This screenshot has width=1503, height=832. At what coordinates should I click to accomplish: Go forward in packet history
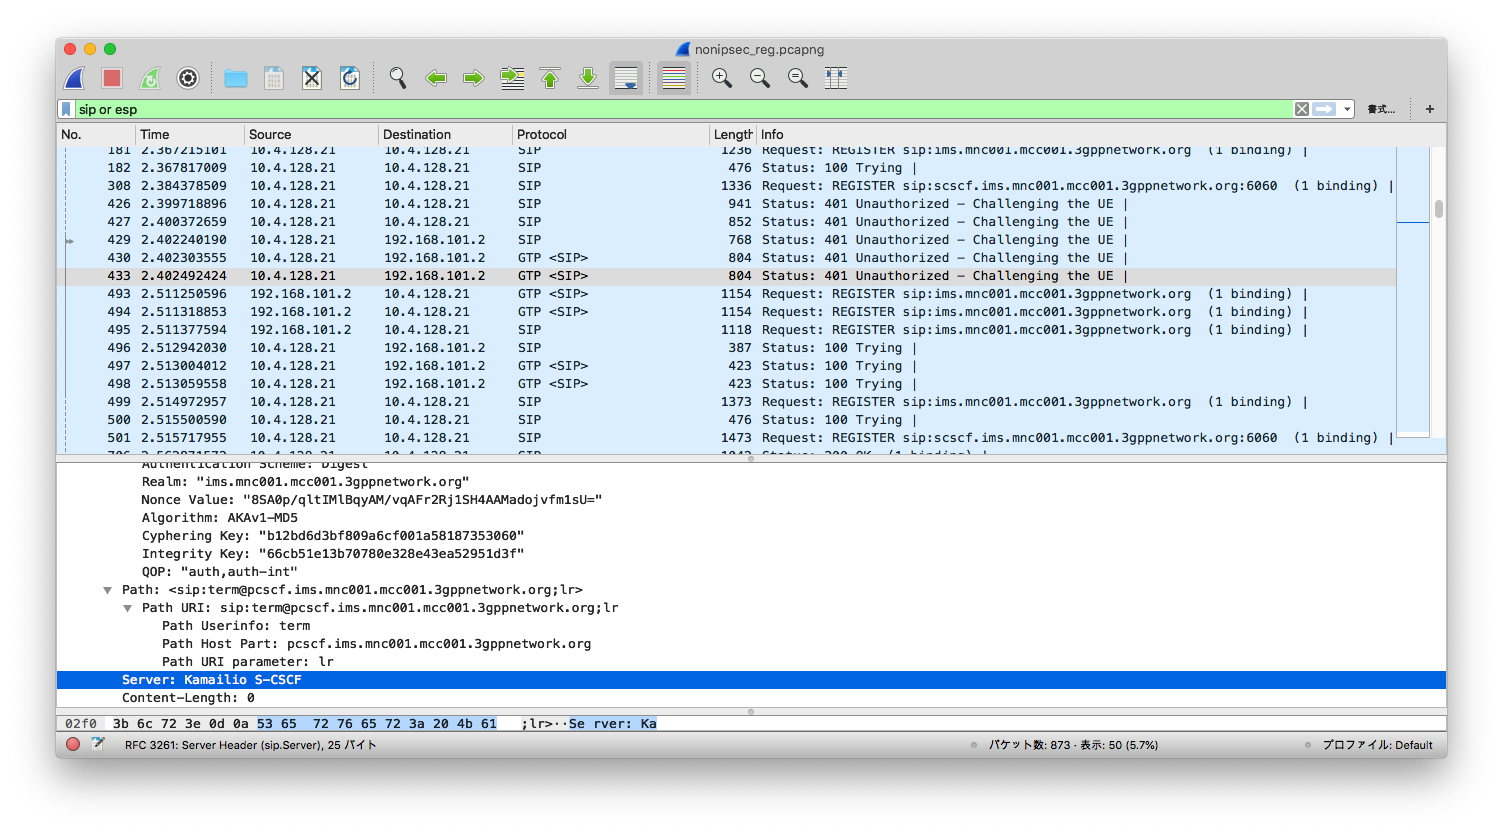[474, 78]
